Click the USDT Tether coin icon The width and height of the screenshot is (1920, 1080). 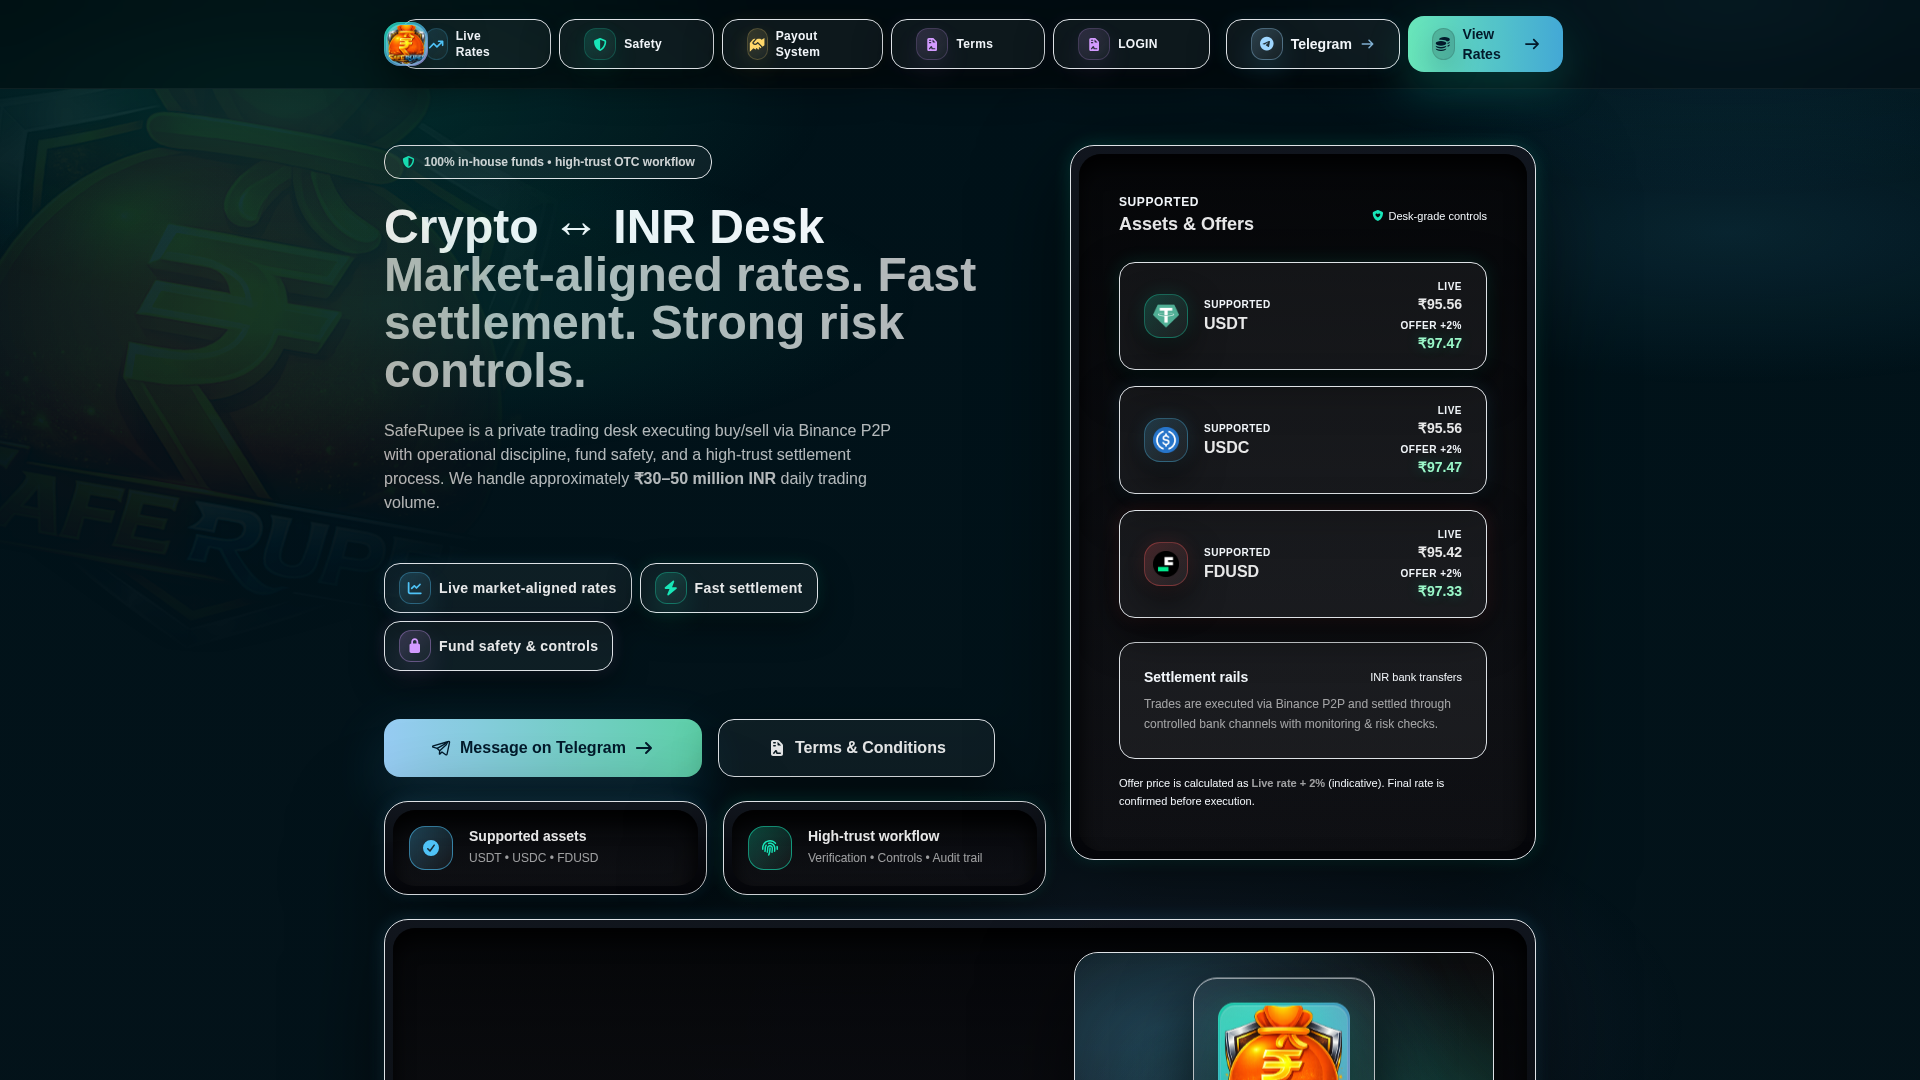click(1166, 316)
